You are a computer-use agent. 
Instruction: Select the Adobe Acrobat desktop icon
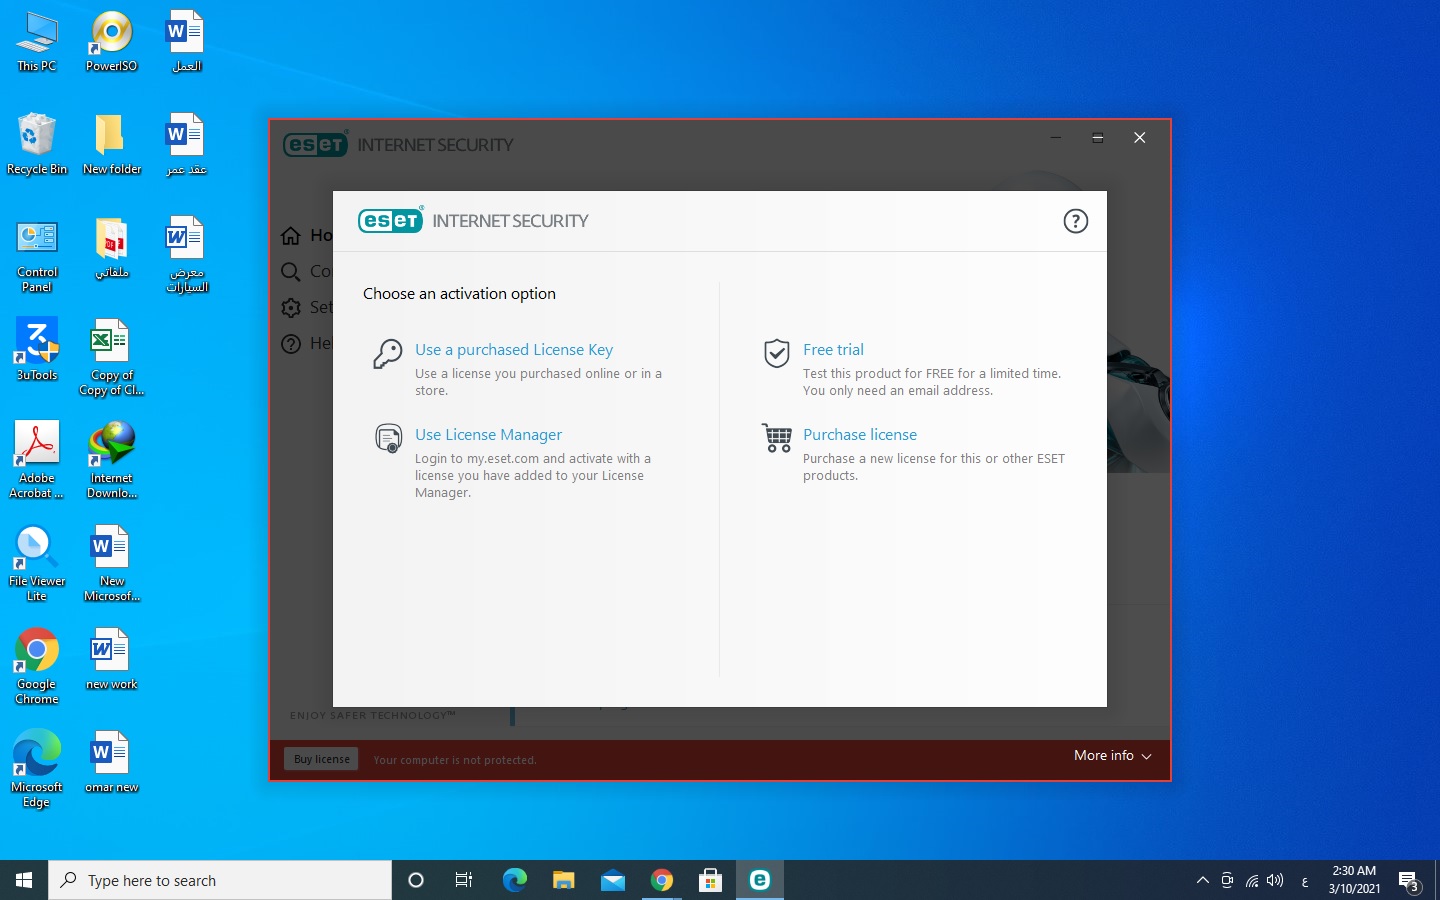tap(37, 460)
